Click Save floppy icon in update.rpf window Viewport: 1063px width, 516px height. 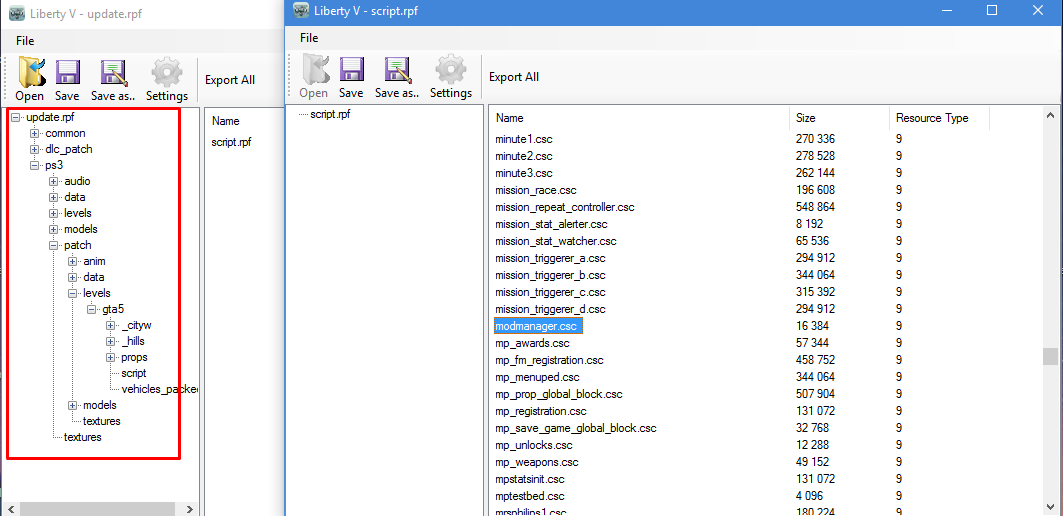coord(68,73)
